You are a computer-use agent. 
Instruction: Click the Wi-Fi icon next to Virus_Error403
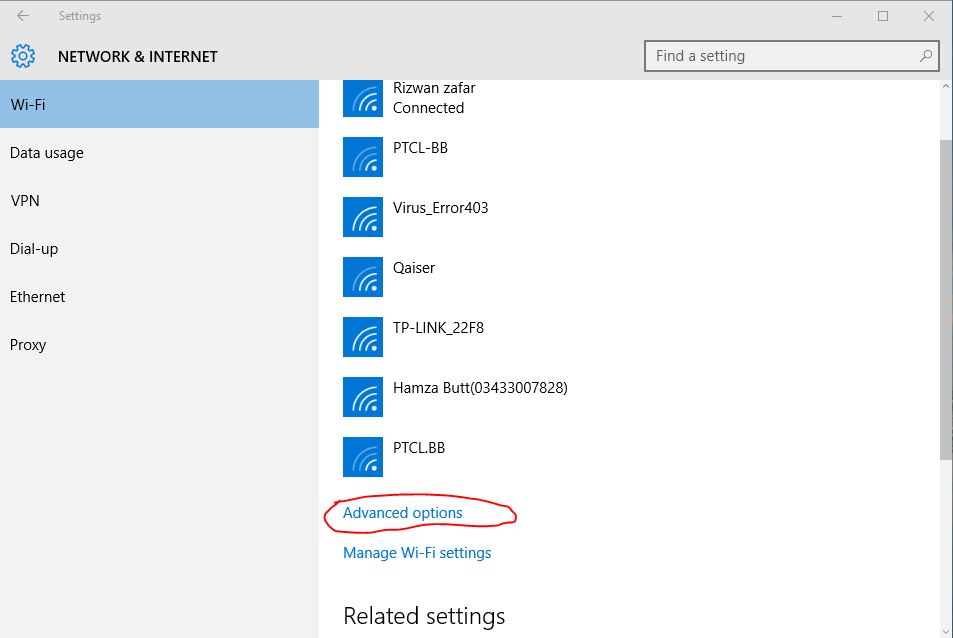point(363,217)
